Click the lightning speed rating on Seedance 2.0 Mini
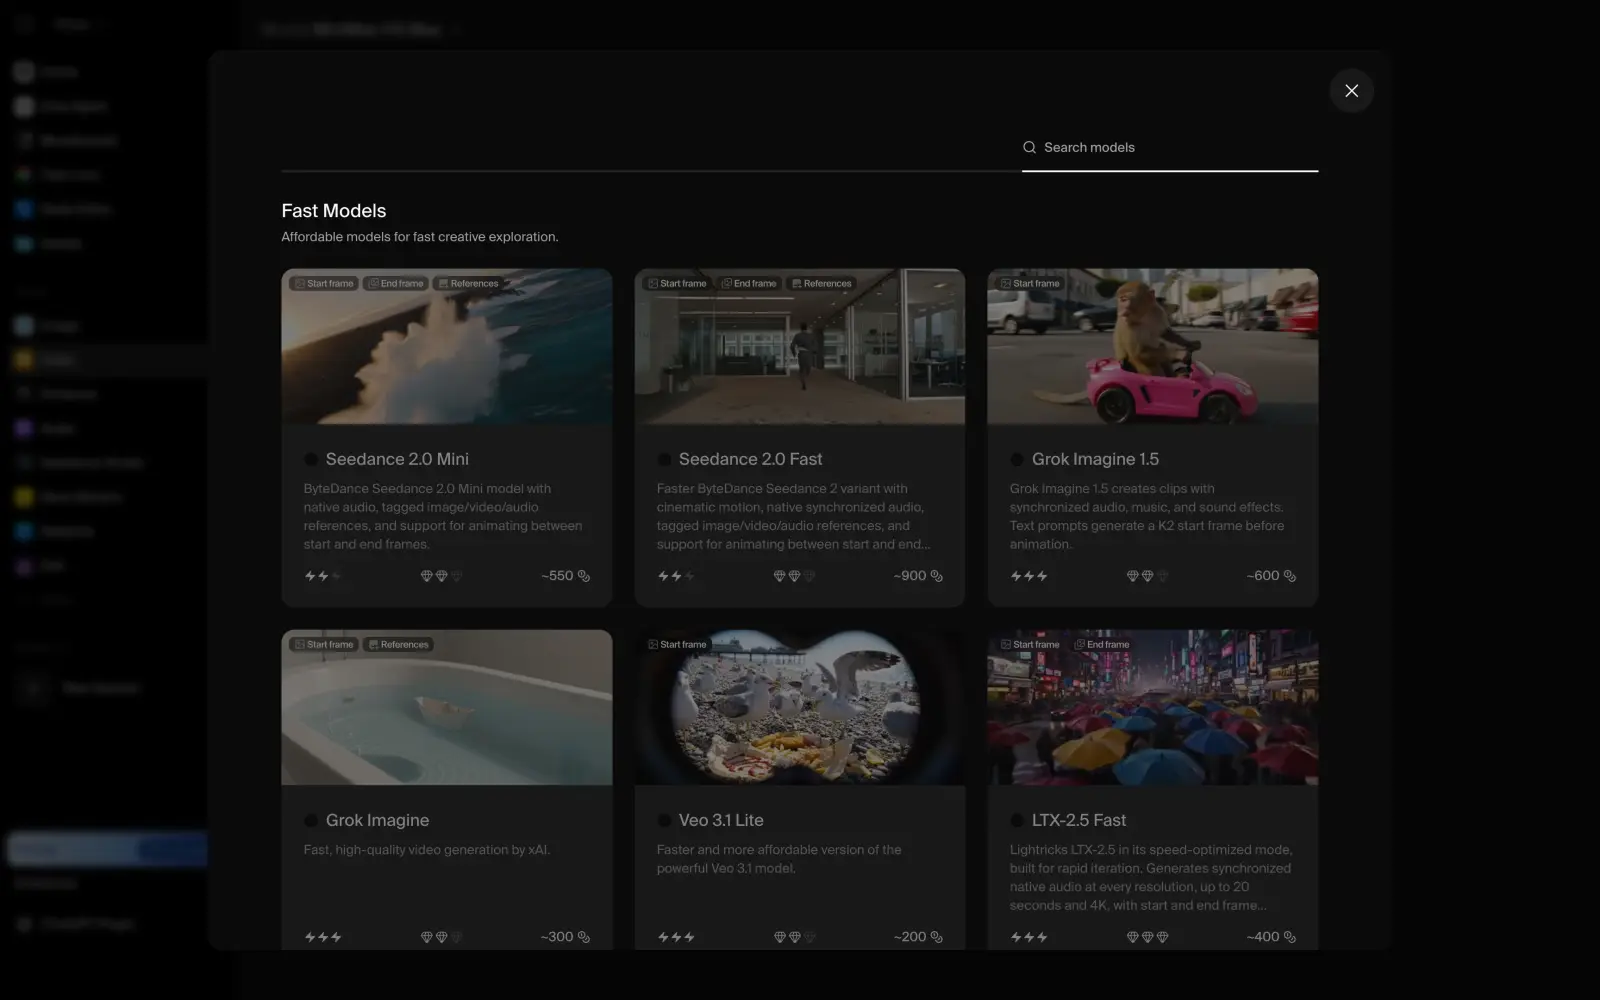The width and height of the screenshot is (1600, 1000). click(323, 576)
